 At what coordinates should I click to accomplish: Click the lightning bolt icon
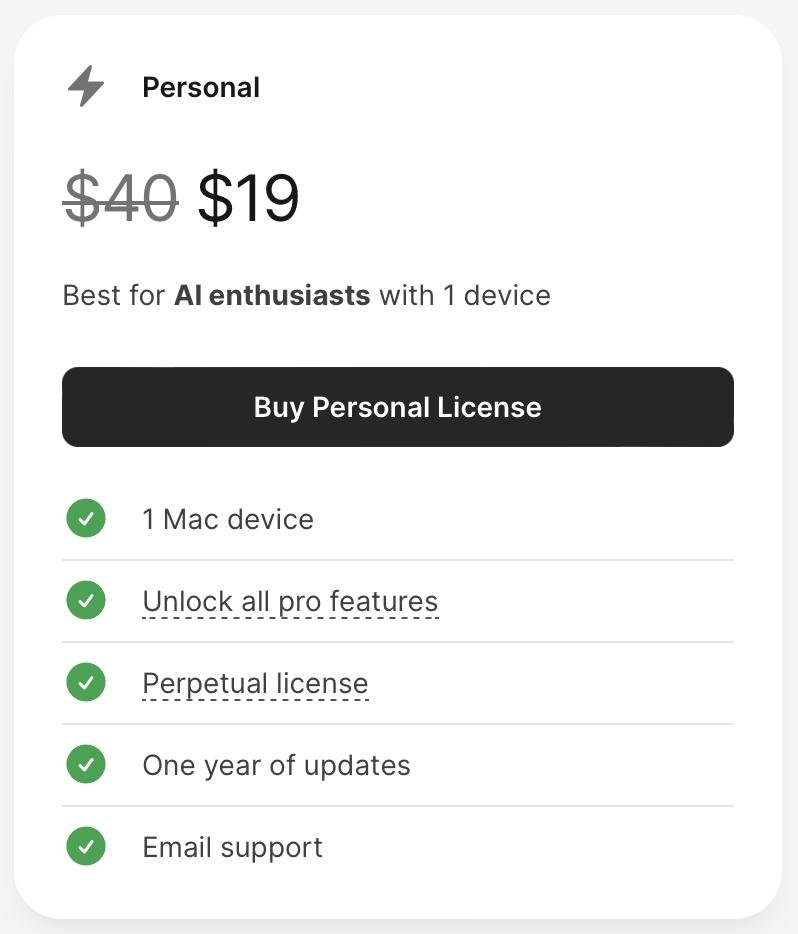[x=86, y=87]
